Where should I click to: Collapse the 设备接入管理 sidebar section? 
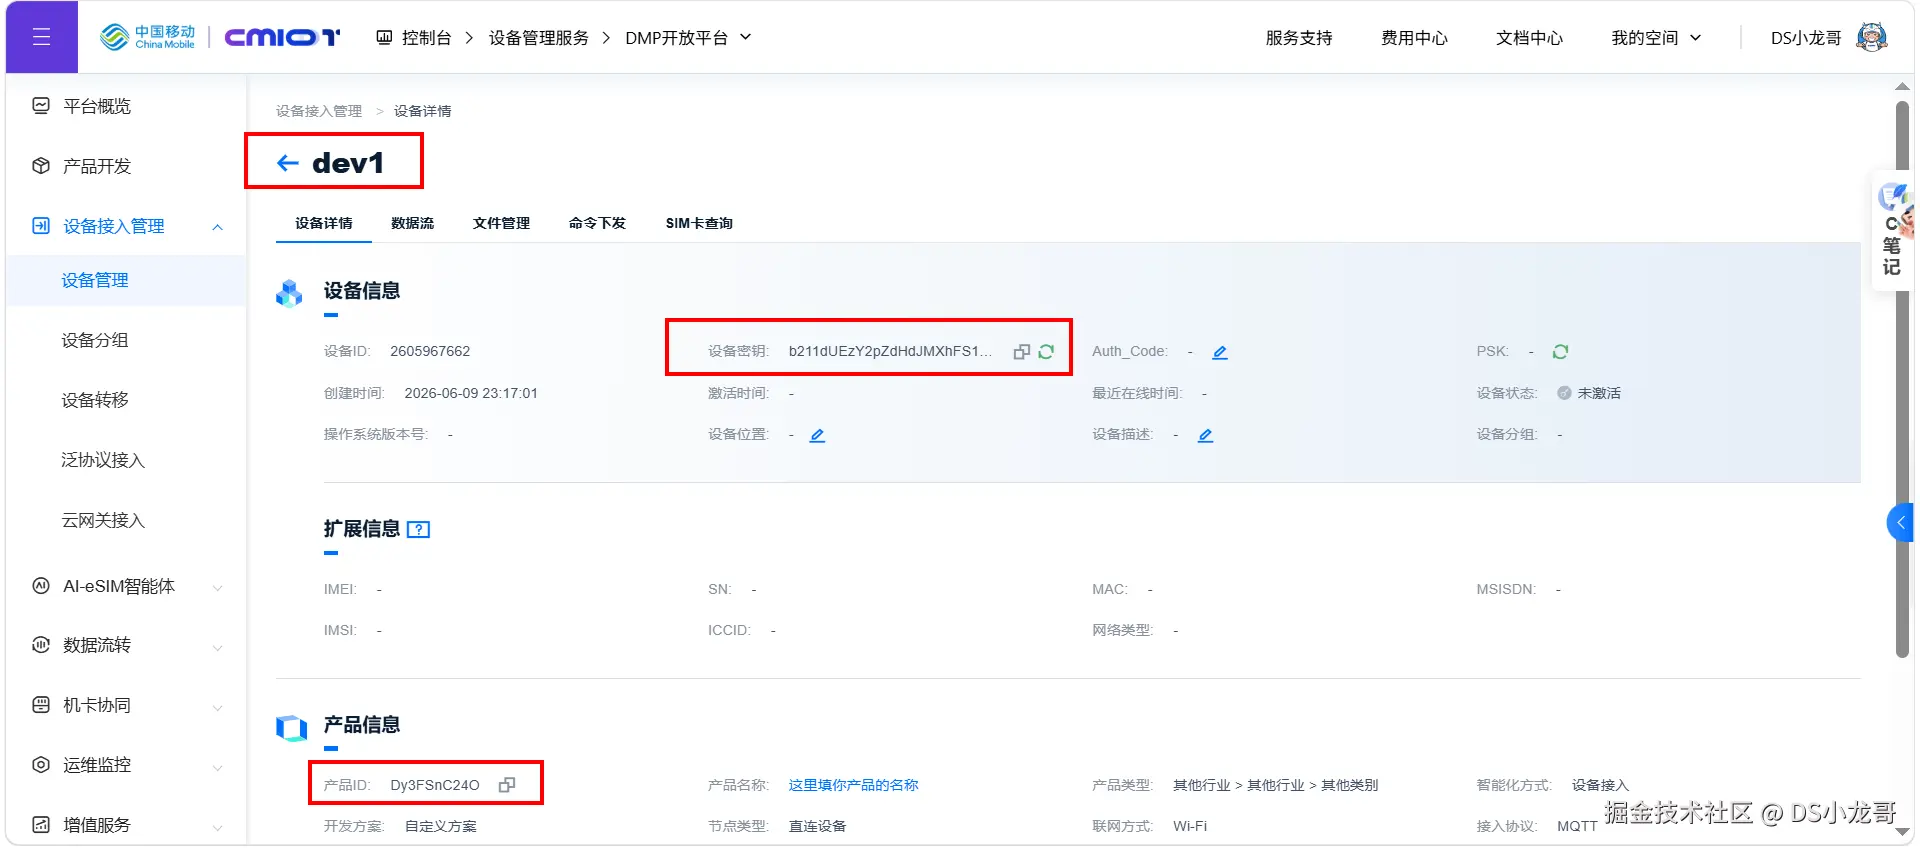tap(217, 227)
